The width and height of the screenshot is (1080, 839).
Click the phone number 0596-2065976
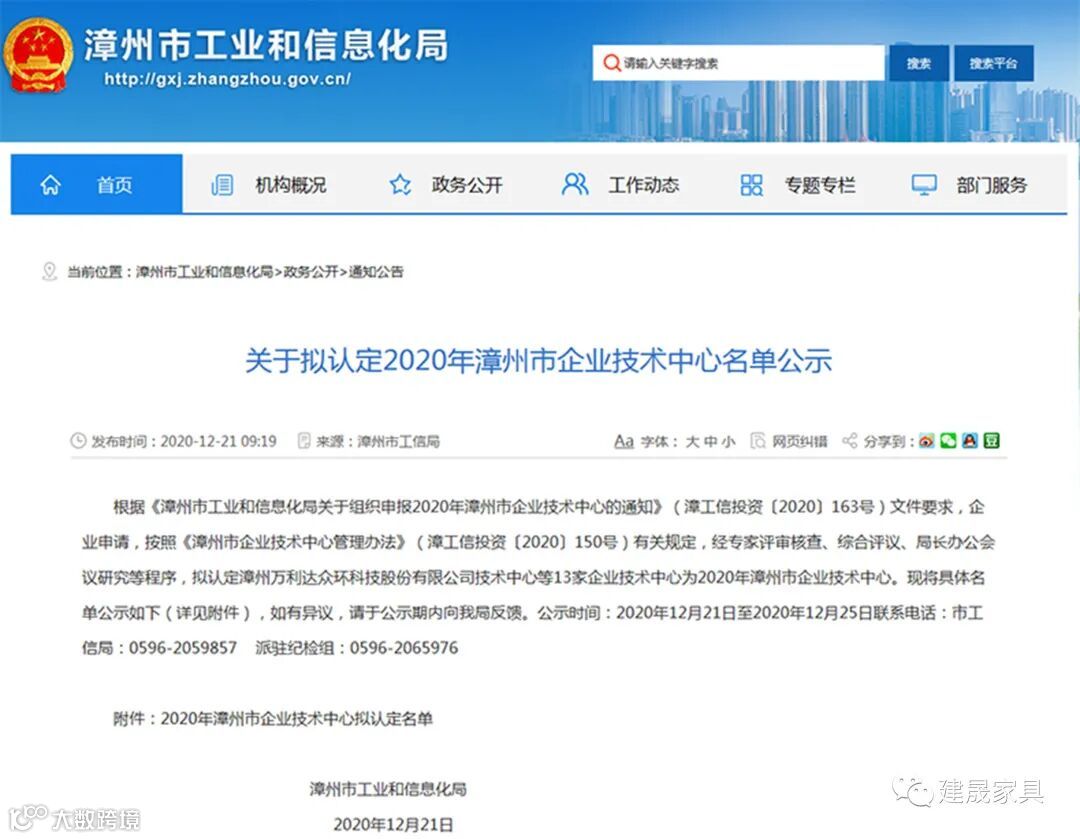pos(404,648)
